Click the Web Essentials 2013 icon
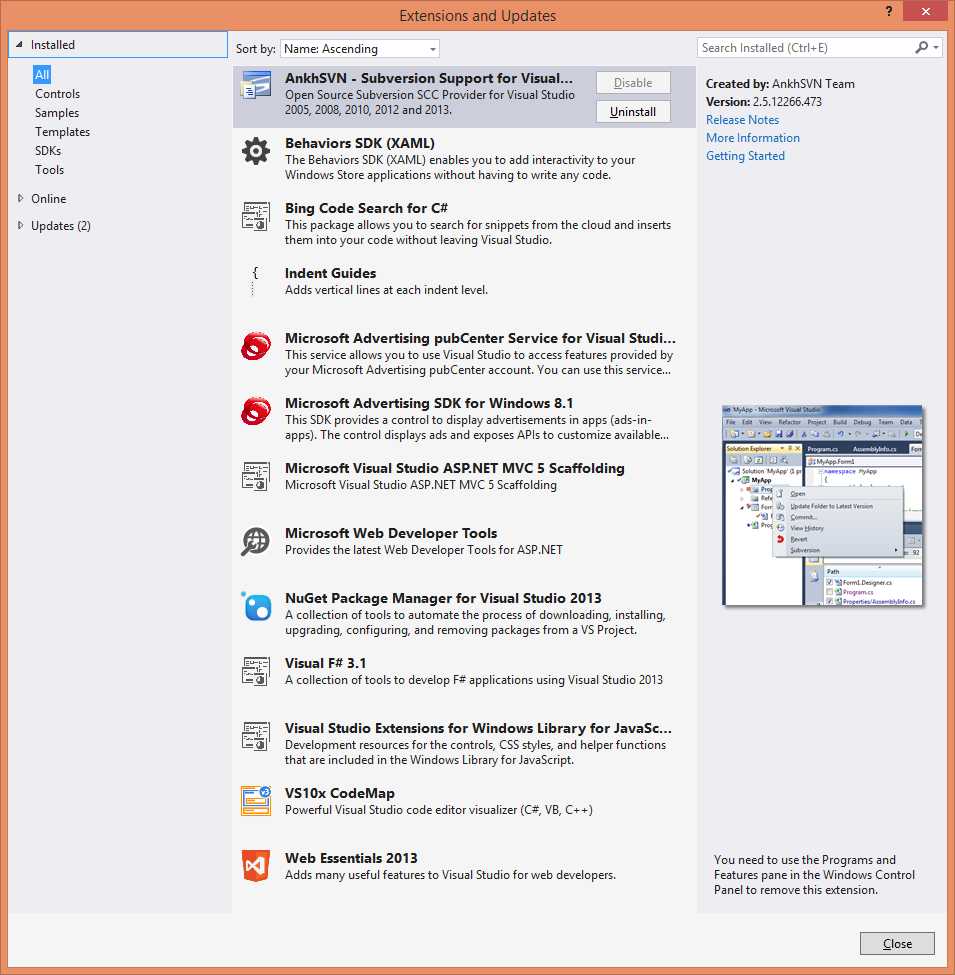The width and height of the screenshot is (955, 975). [256, 866]
